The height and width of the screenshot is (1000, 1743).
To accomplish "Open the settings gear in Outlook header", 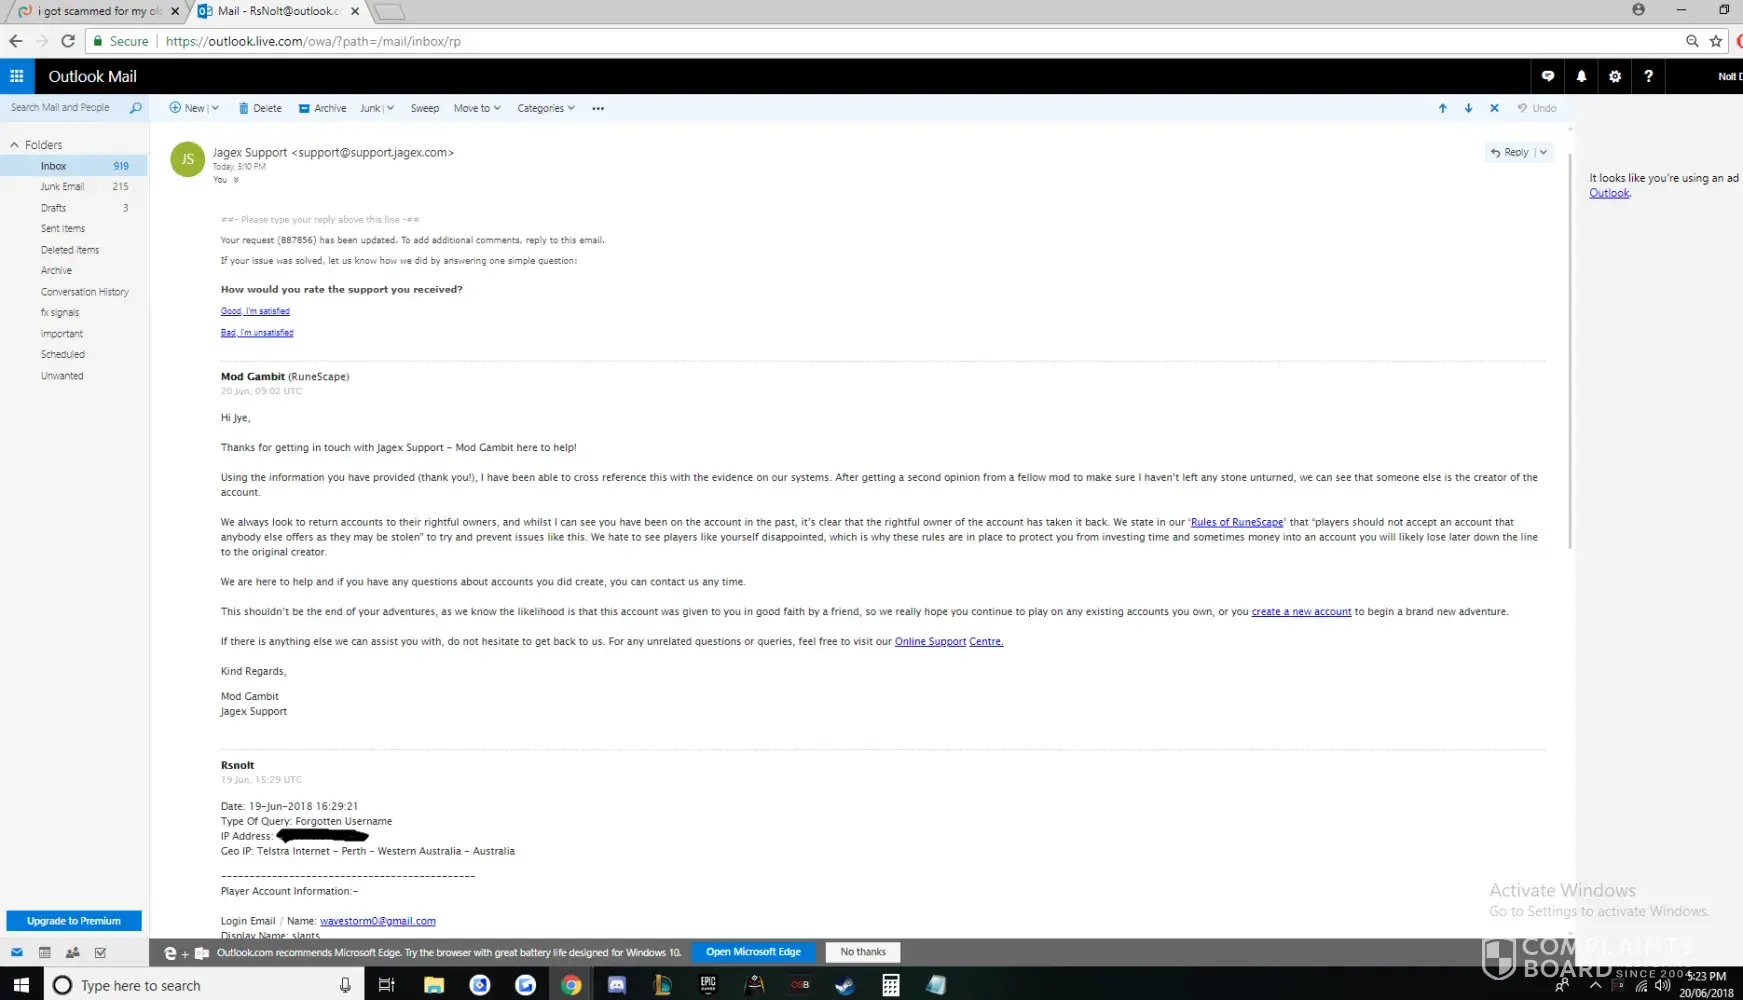I will pyautogui.click(x=1615, y=76).
